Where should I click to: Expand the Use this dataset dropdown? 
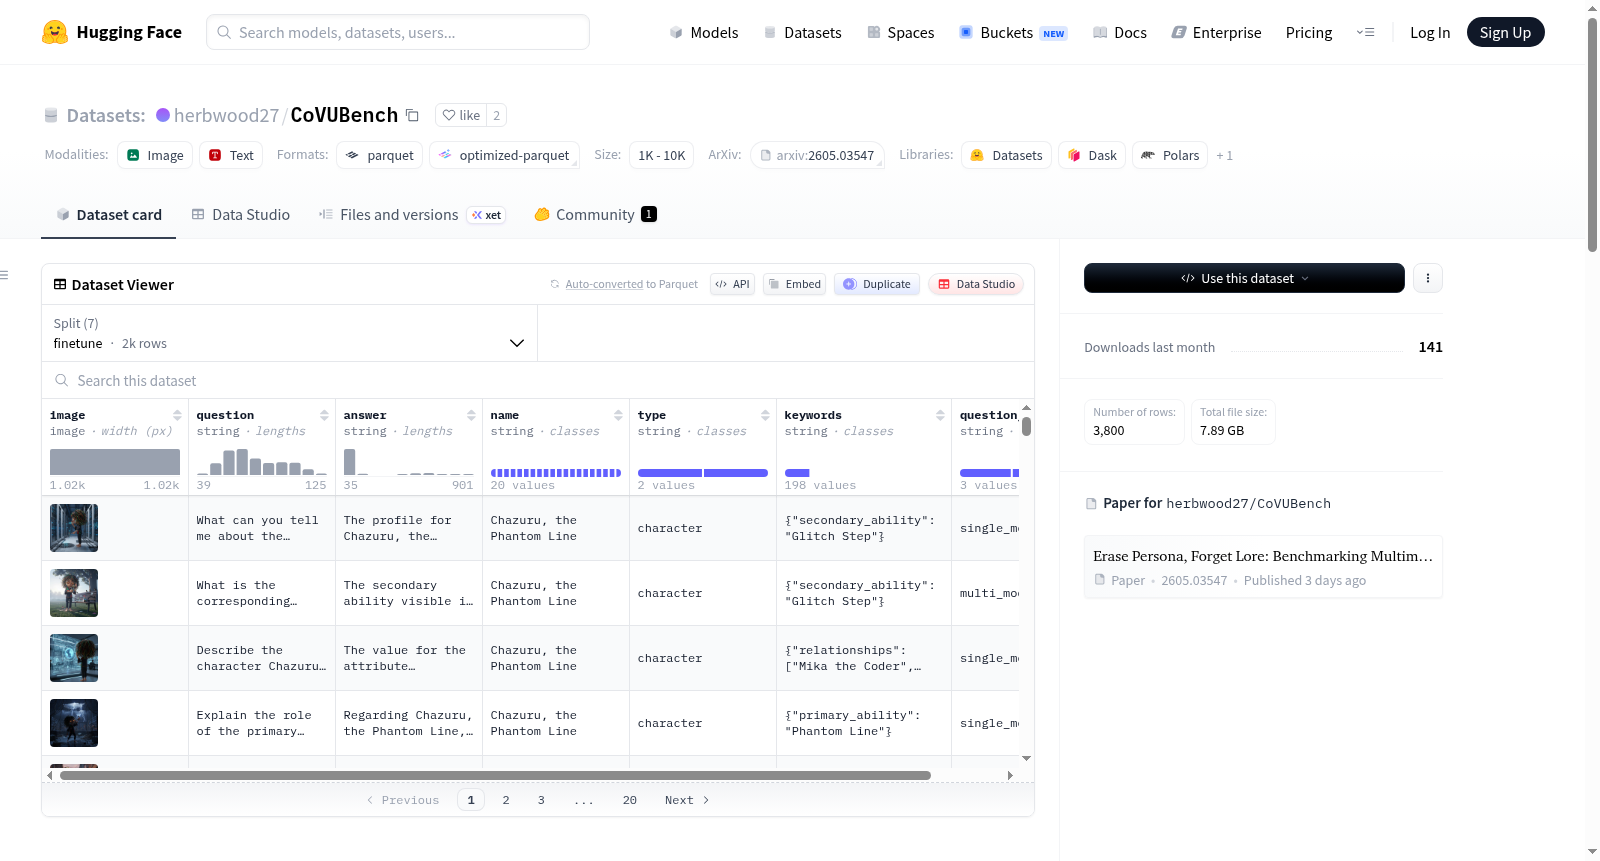(1244, 278)
